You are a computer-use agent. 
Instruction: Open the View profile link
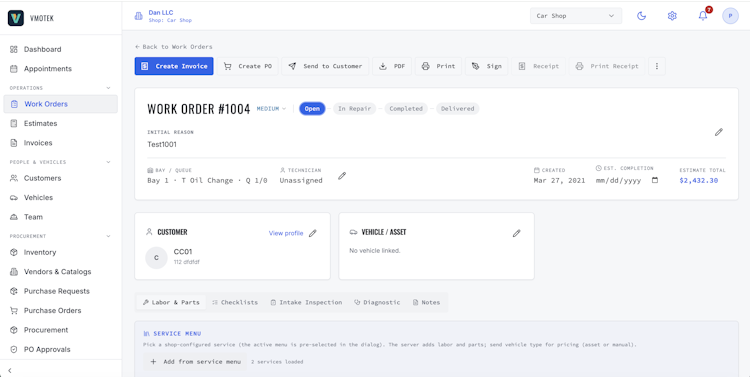[286, 233]
